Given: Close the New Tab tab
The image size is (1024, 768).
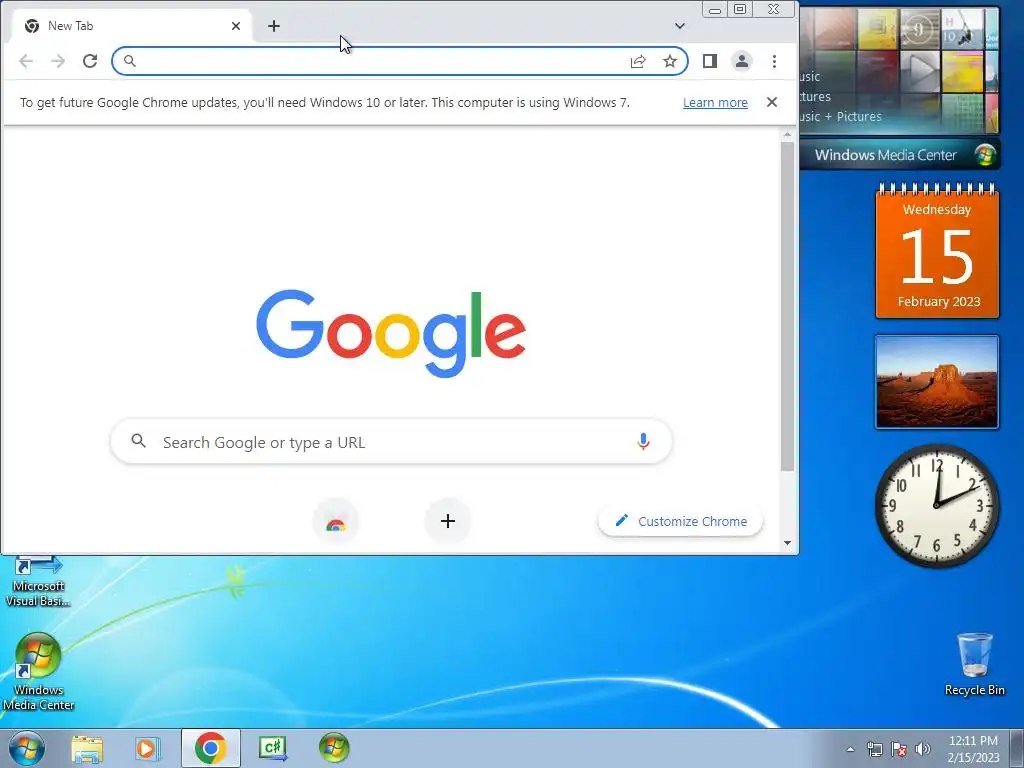Looking at the screenshot, I should tap(236, 26).
